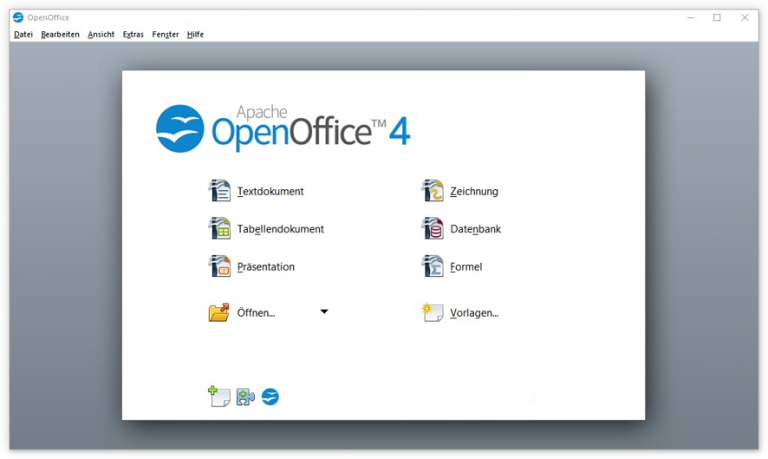Image resolution: width=768 pixels, height=459 pixels.
Task: Click the round OpenOffice info icon at bottom
Action: click(x=270, y=397)
